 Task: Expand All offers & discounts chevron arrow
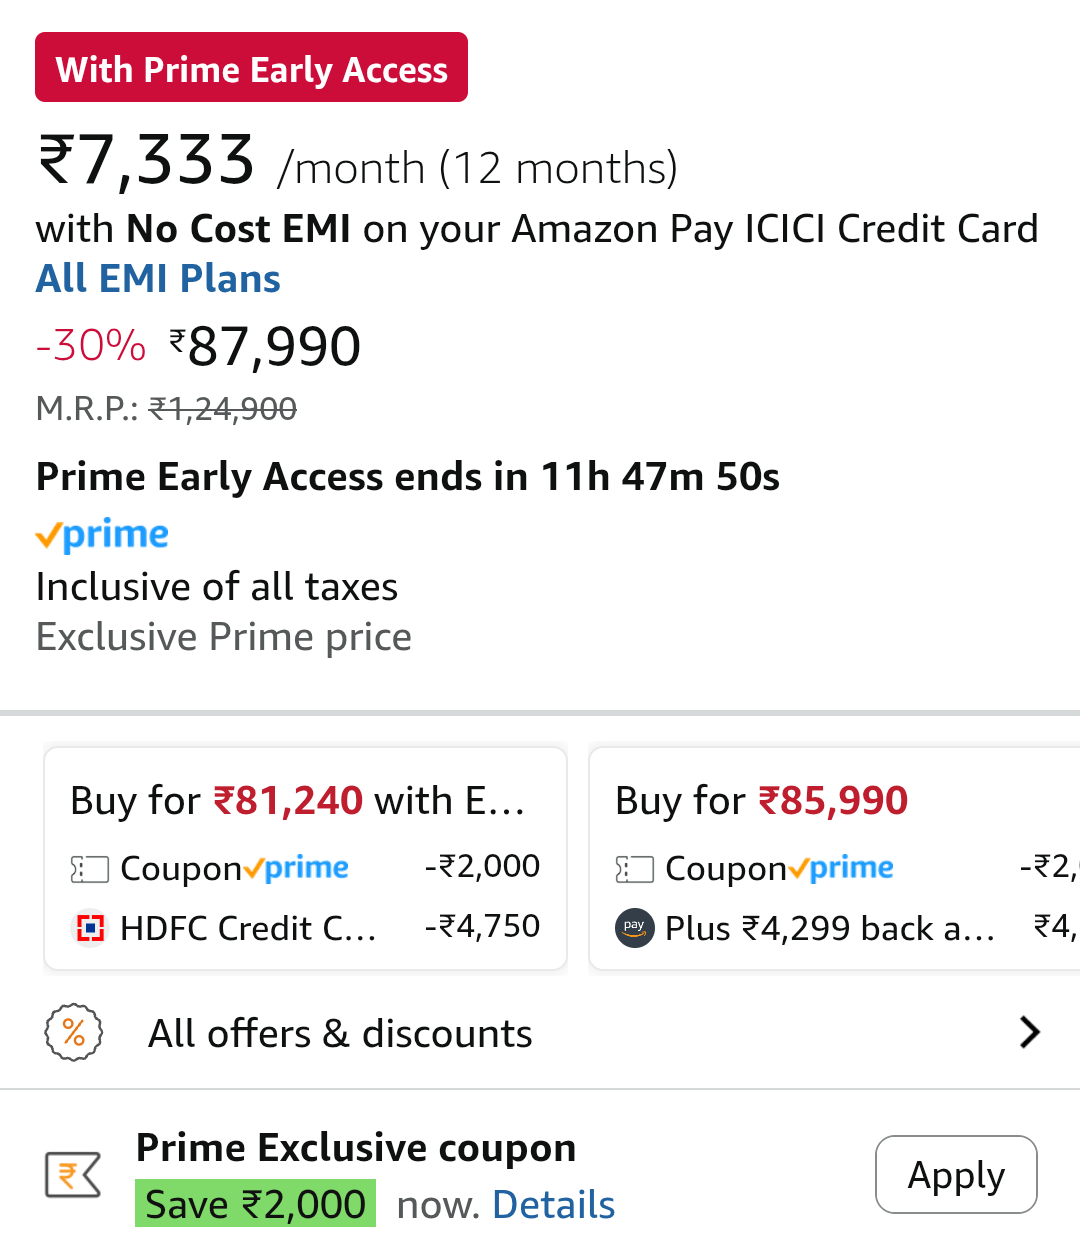(x=1029, y=1032)
